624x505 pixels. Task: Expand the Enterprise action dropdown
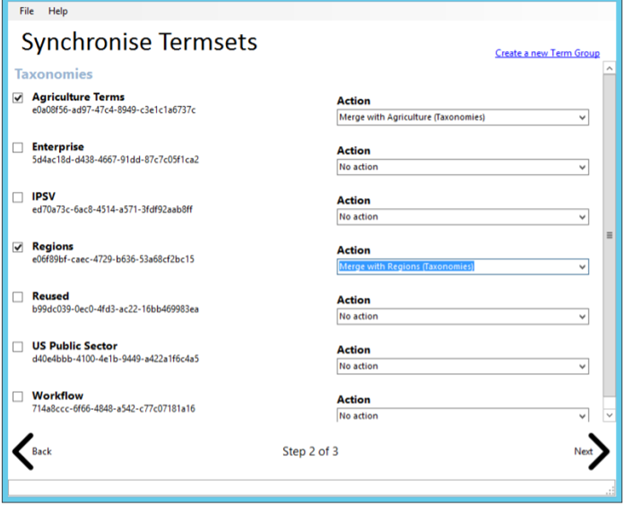pyautogui.click(x=462, y=167)
